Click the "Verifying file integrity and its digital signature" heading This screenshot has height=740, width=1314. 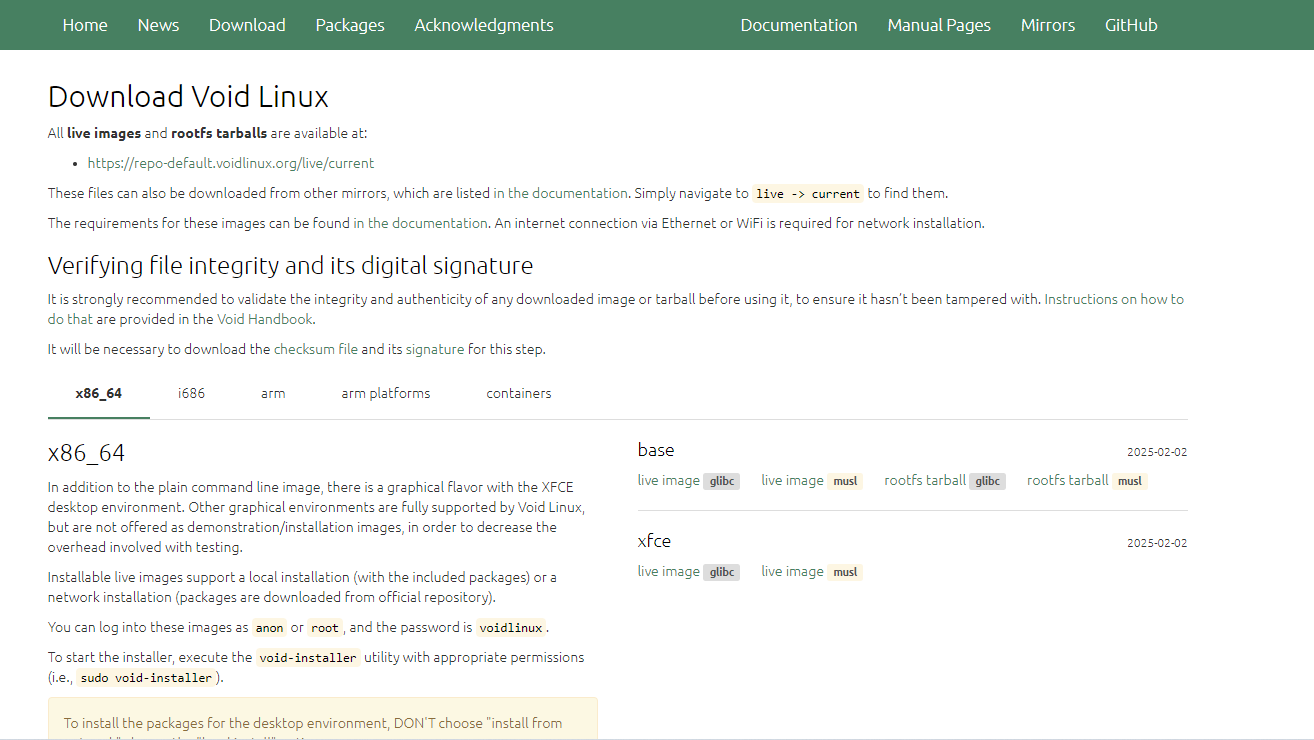coord(290,265)
